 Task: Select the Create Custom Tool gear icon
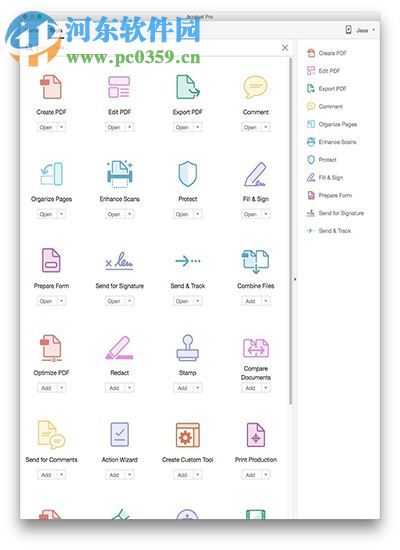188,435
